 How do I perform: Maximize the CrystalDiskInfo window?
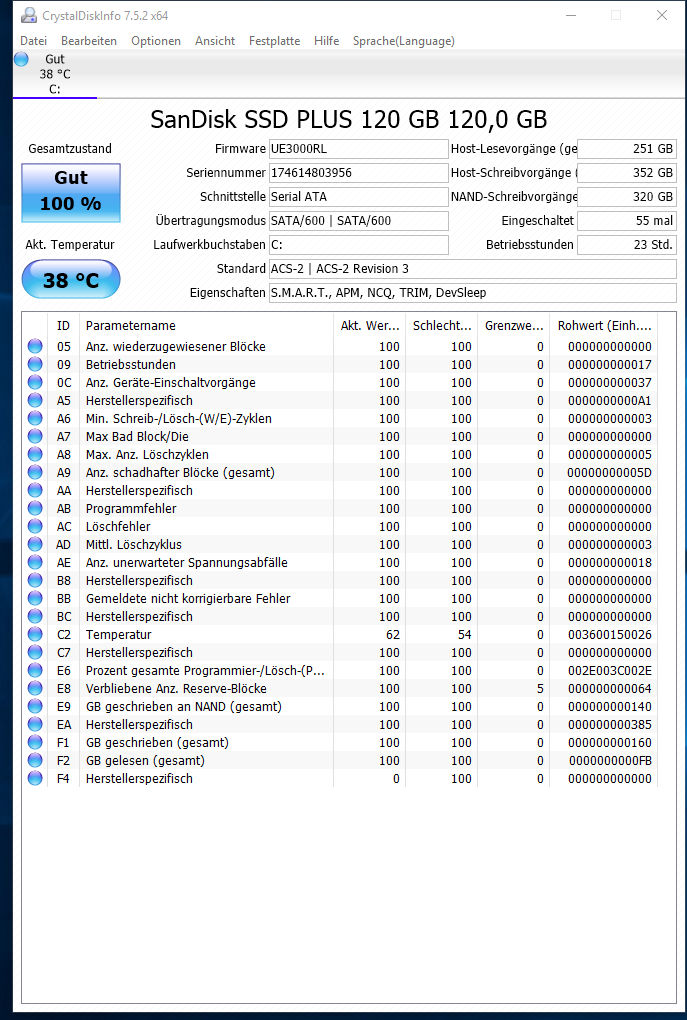coord(615,15)
